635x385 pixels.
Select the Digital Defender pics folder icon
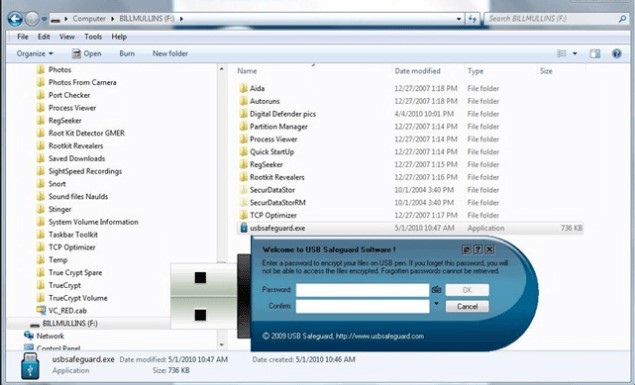243,114
